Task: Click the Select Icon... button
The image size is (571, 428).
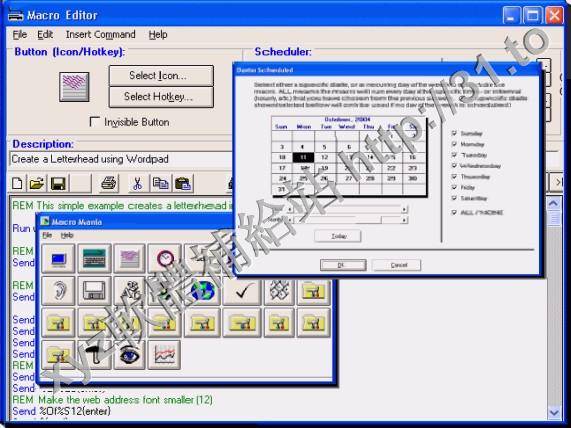Action: tap(161, 75)
